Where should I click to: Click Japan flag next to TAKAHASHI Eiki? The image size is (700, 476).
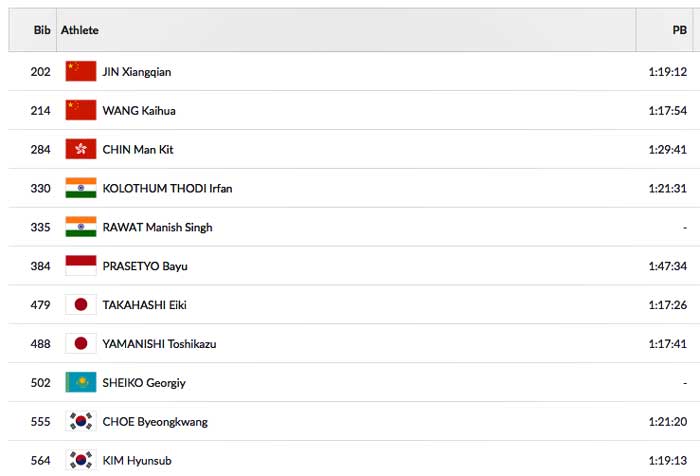point(80,305)
